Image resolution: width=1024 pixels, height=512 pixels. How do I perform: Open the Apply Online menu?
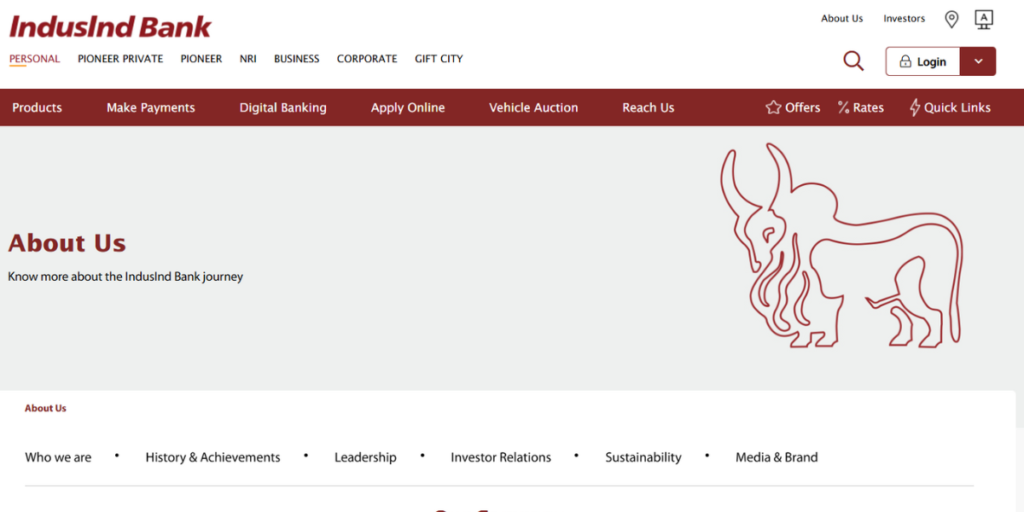tap(408, 108)
